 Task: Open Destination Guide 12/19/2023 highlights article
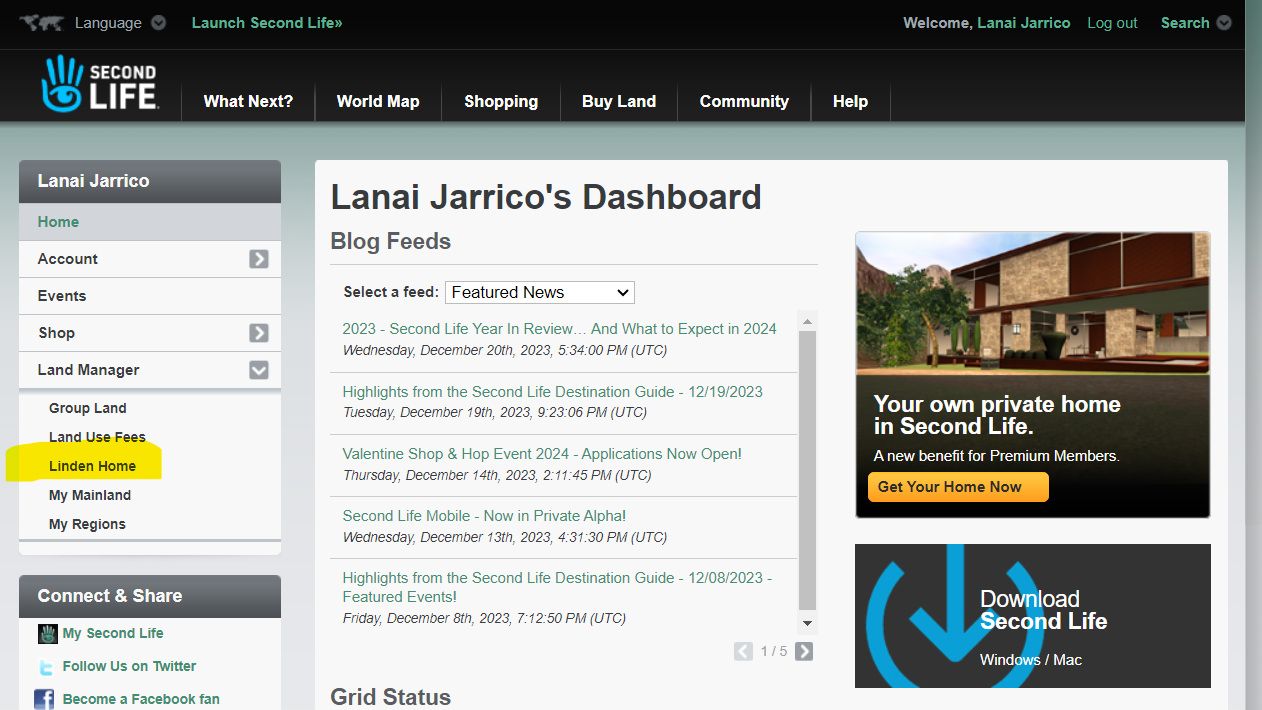click(552, 392)
